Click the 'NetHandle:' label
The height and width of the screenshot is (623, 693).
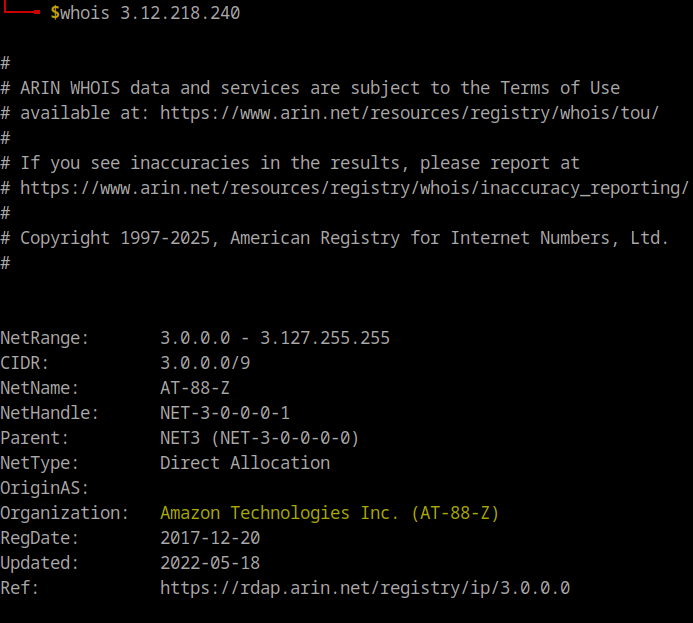point(49,413)
